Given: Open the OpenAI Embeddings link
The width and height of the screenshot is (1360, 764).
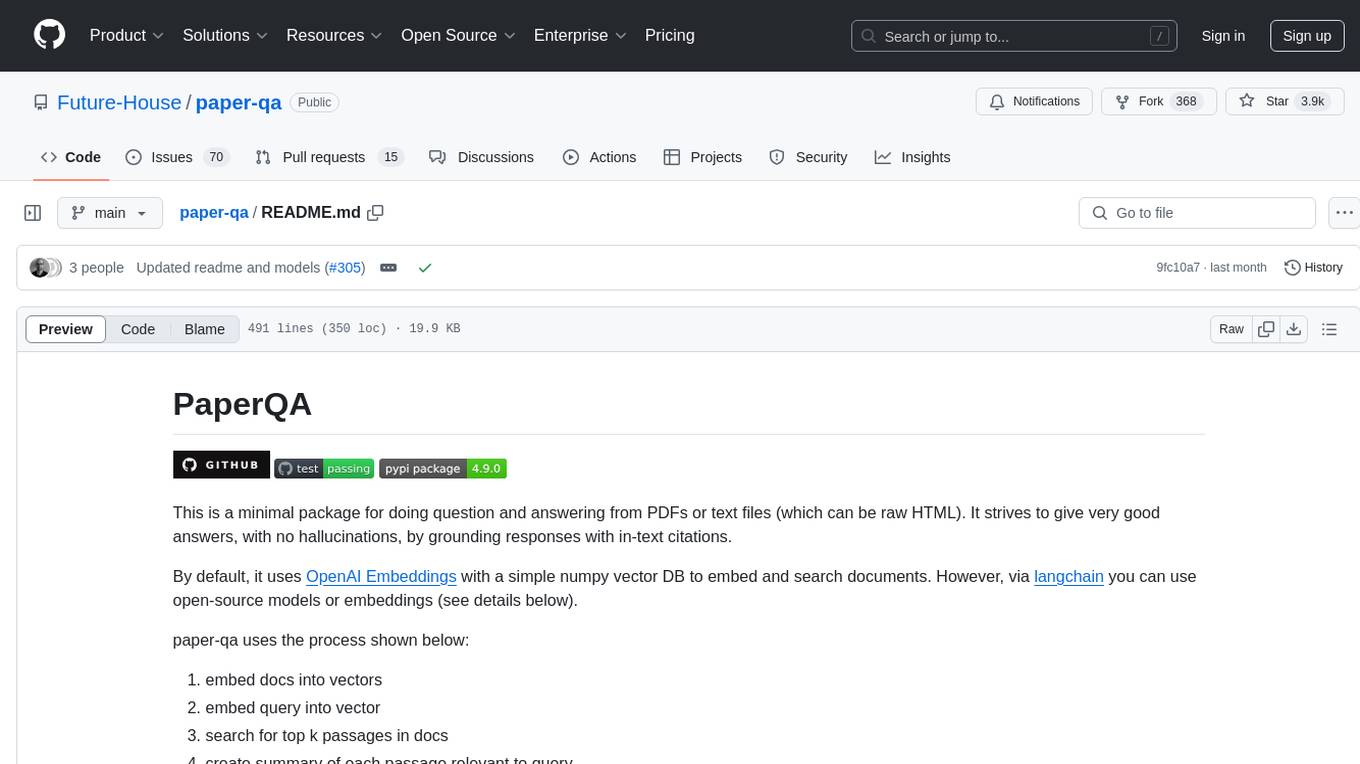Looking at the screenshot, I should pos(381,576).
